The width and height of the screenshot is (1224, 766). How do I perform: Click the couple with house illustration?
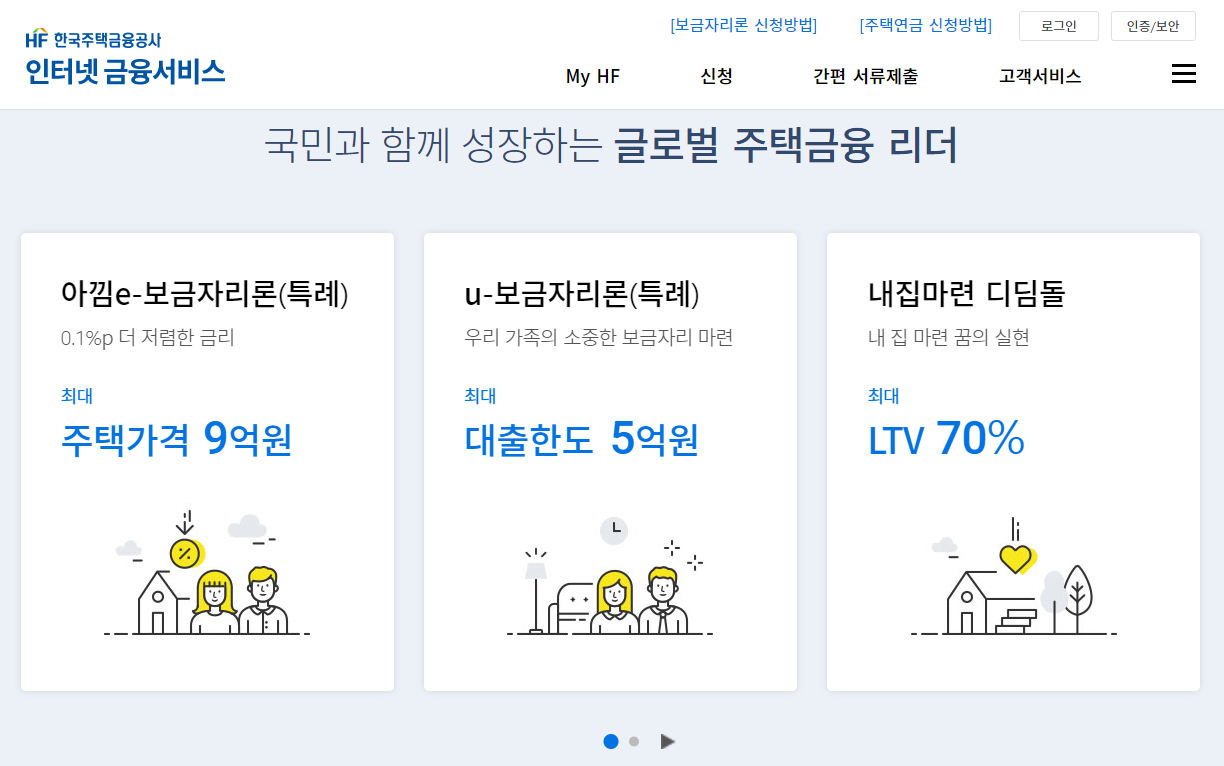207,574
